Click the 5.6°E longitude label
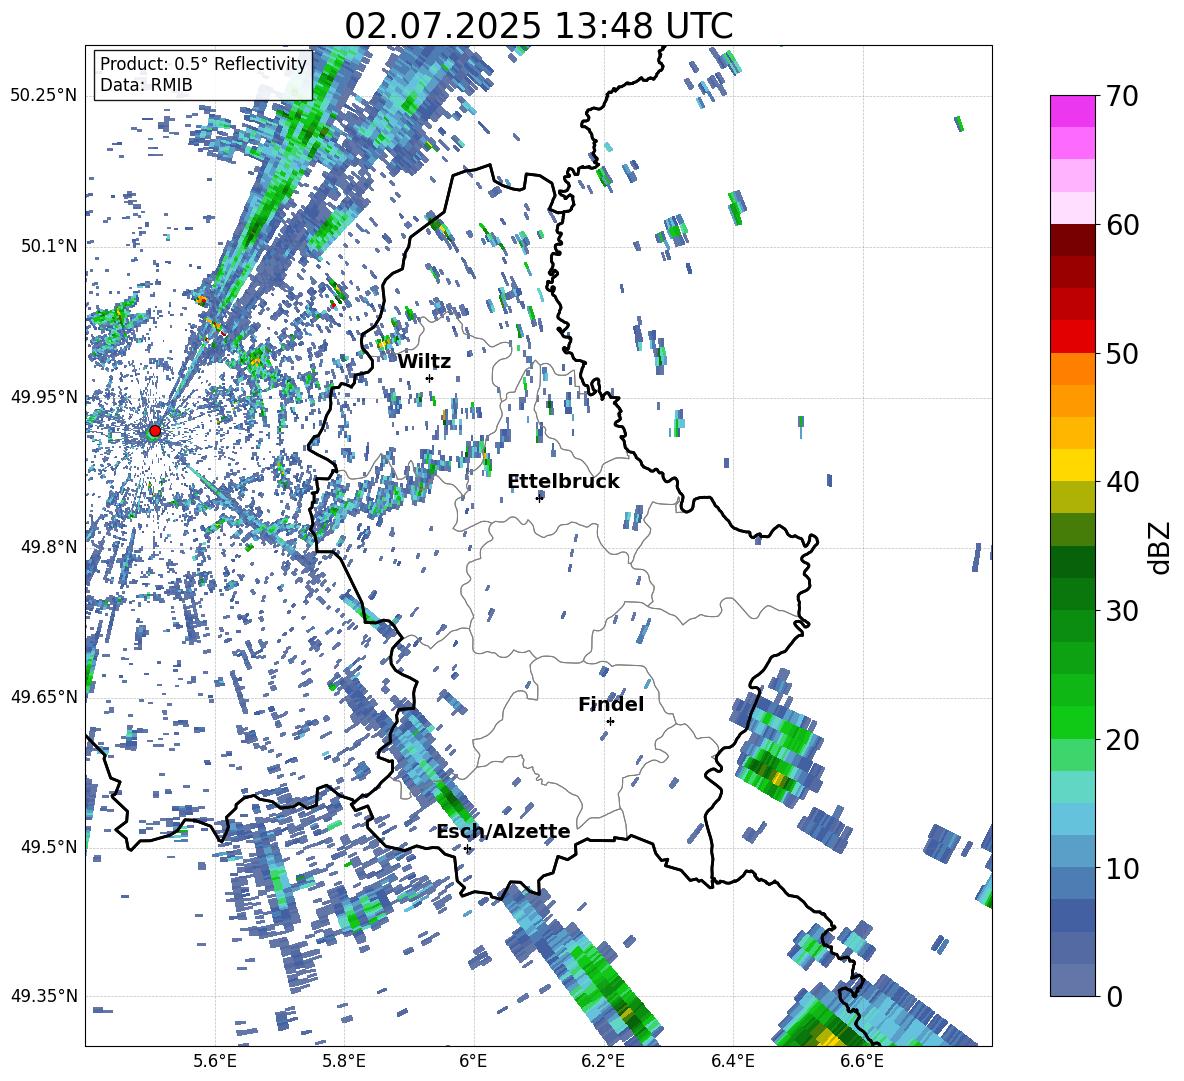 tap(215, 1062)
